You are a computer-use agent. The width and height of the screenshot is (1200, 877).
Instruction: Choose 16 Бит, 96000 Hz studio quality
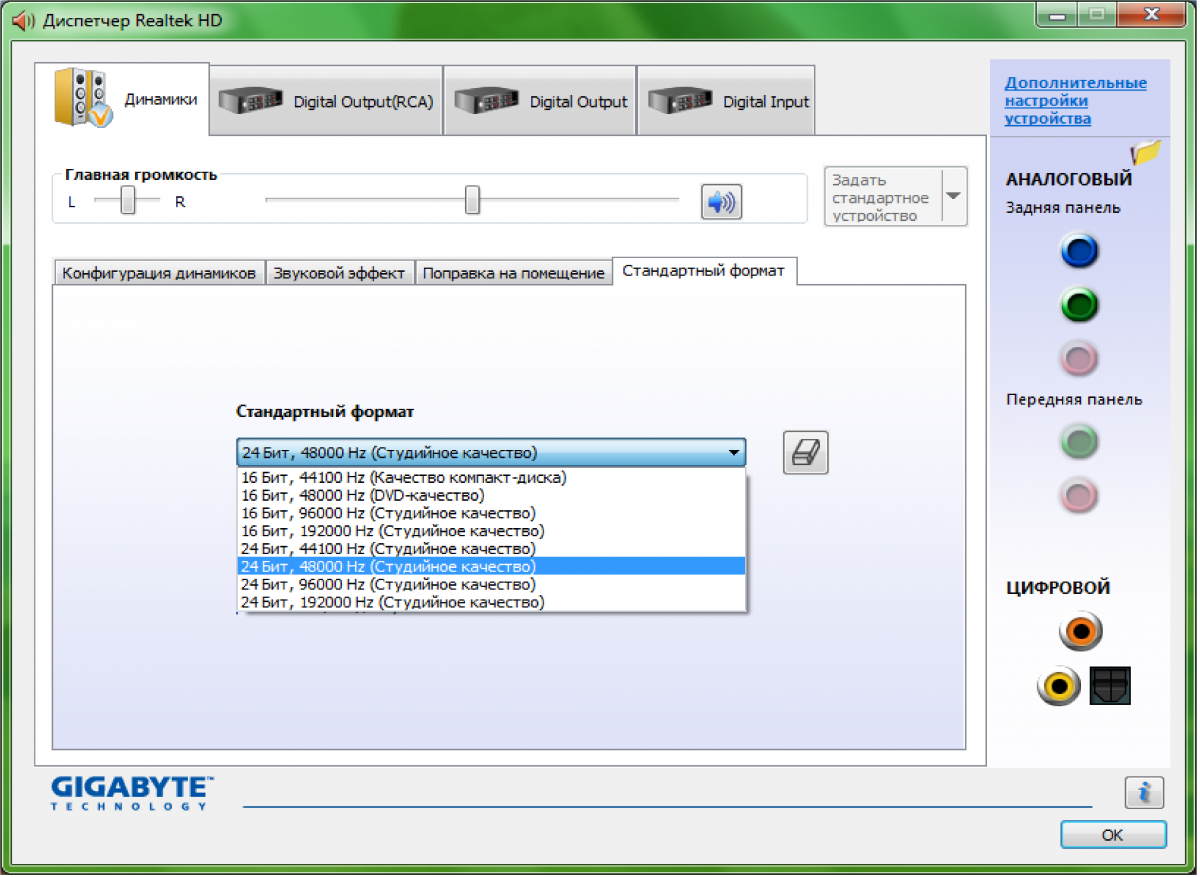[491, 513]
